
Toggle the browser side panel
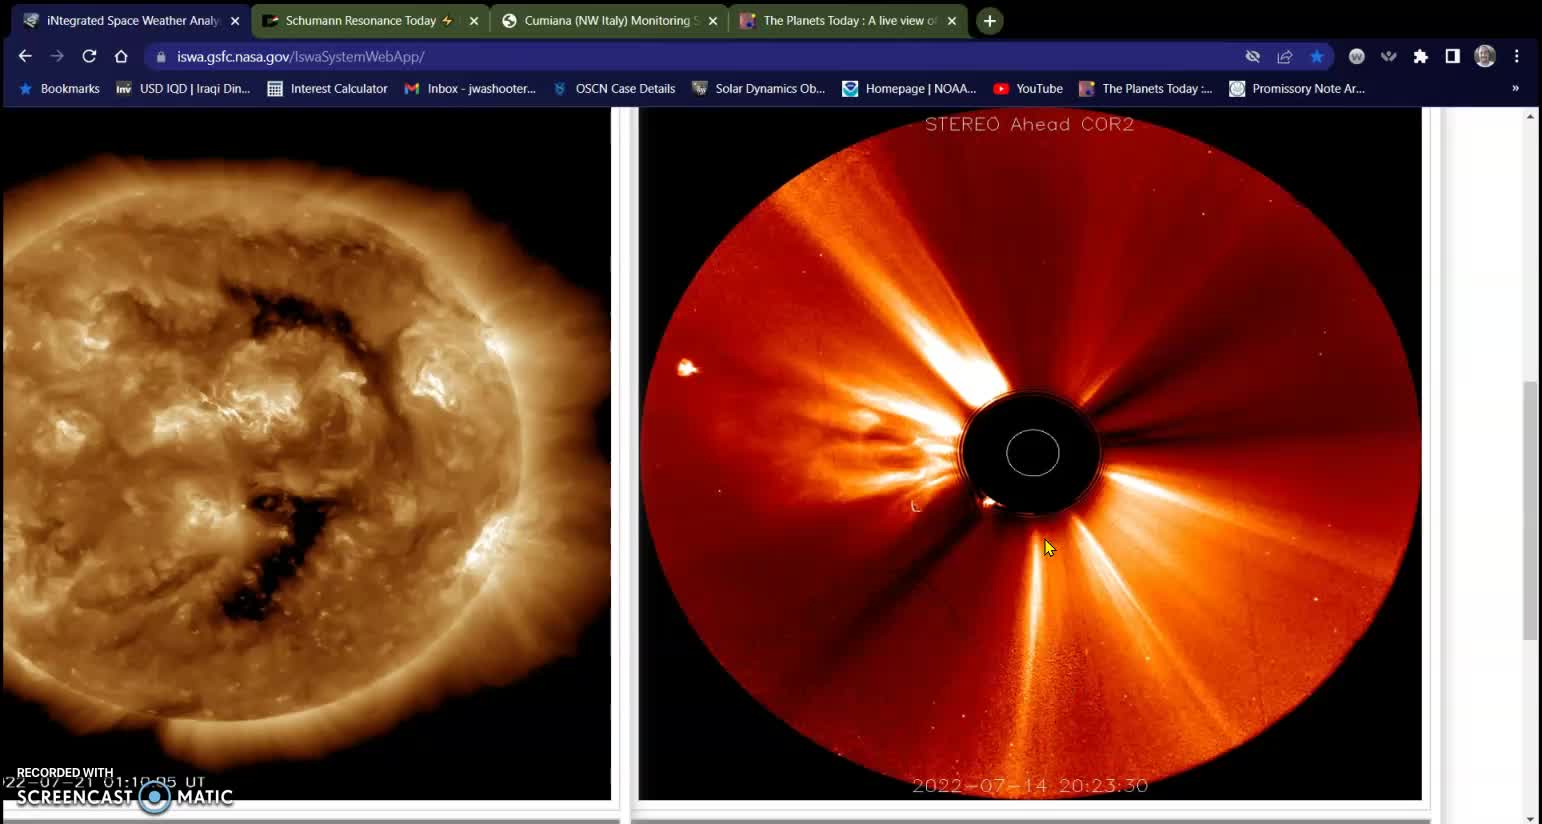click(x=1453, y=57)
